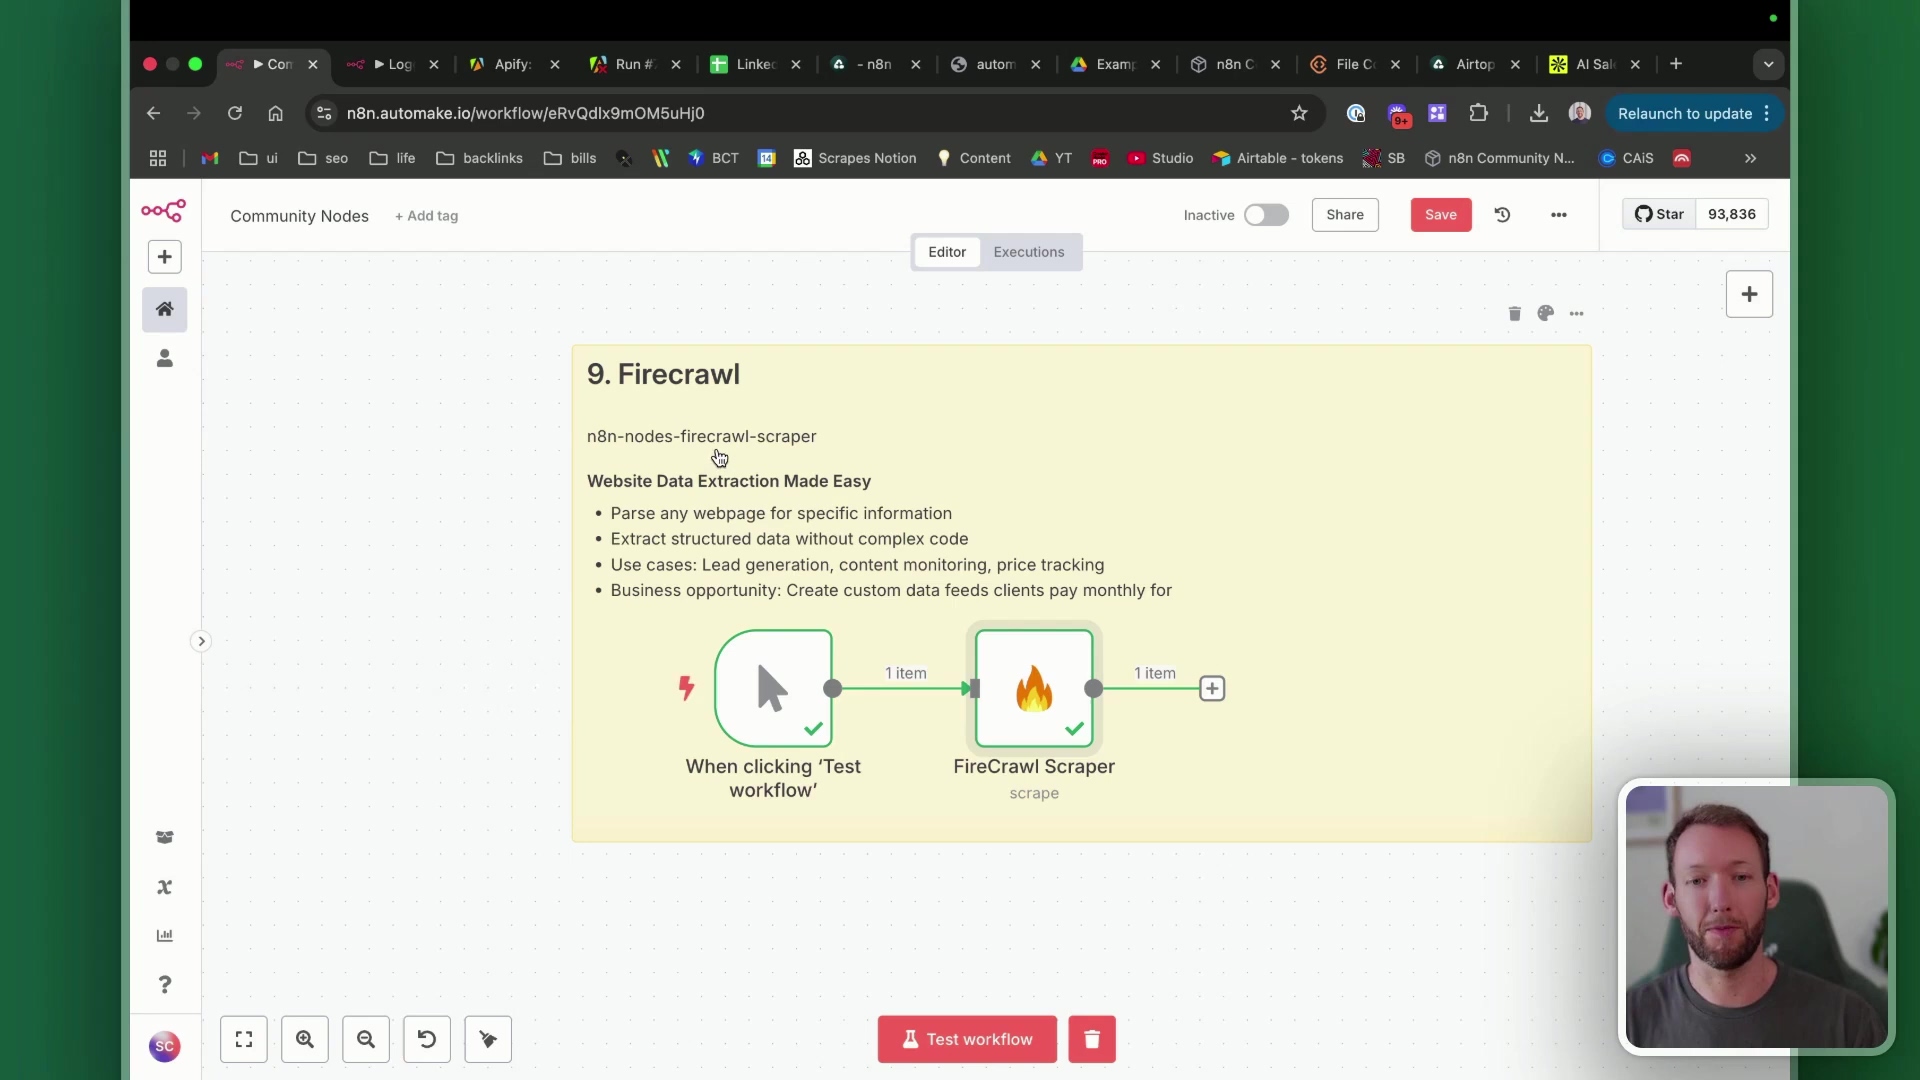Open the backlinks bookmark folder
The width and height of the screenshot is (1920, 1080).
(480, 158)
